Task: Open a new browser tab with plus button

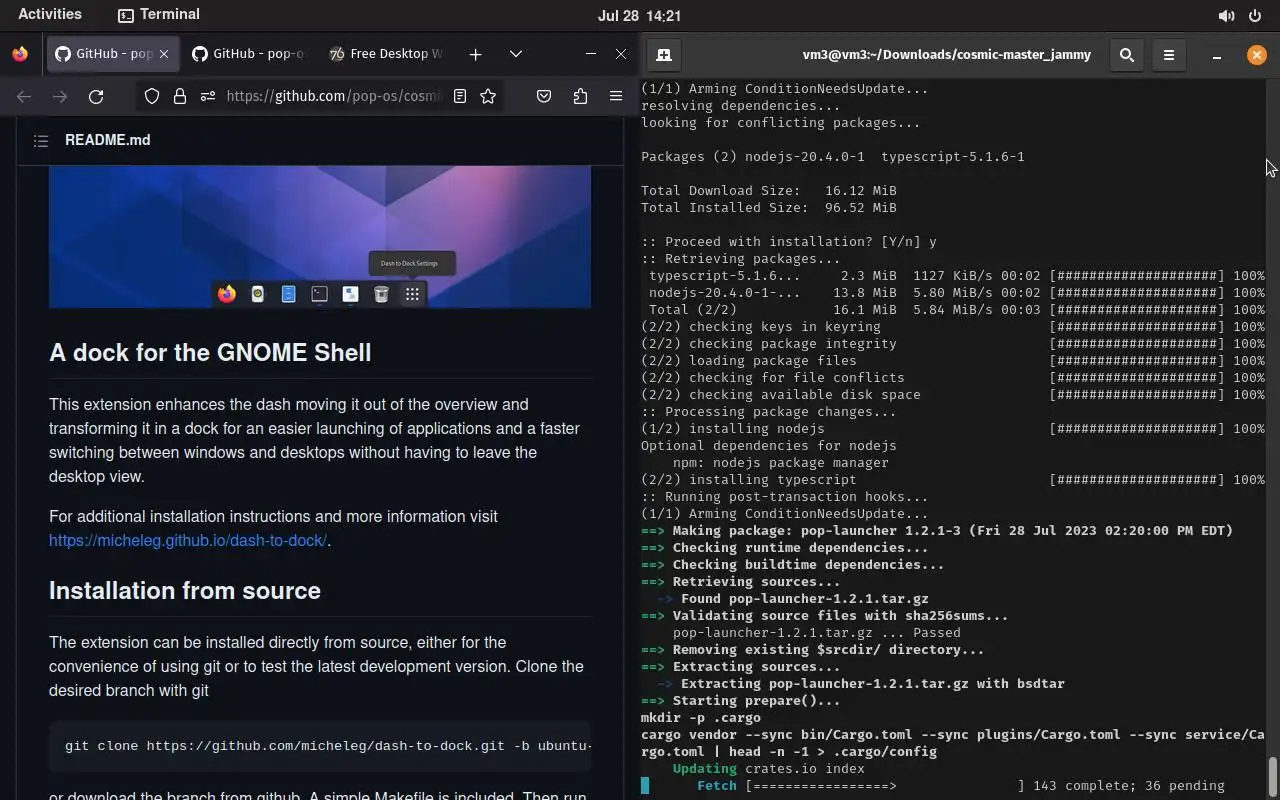Action: (x=476, y=54)
